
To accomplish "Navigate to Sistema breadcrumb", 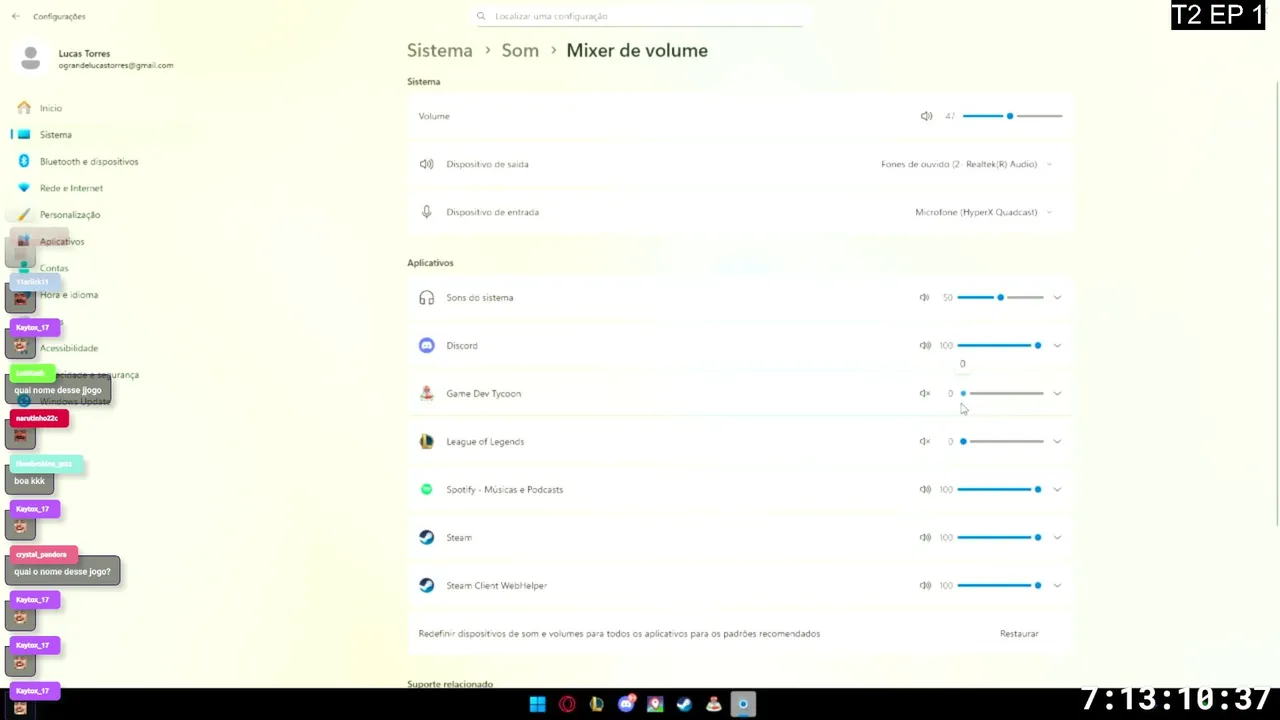I will tap(439, 50).
